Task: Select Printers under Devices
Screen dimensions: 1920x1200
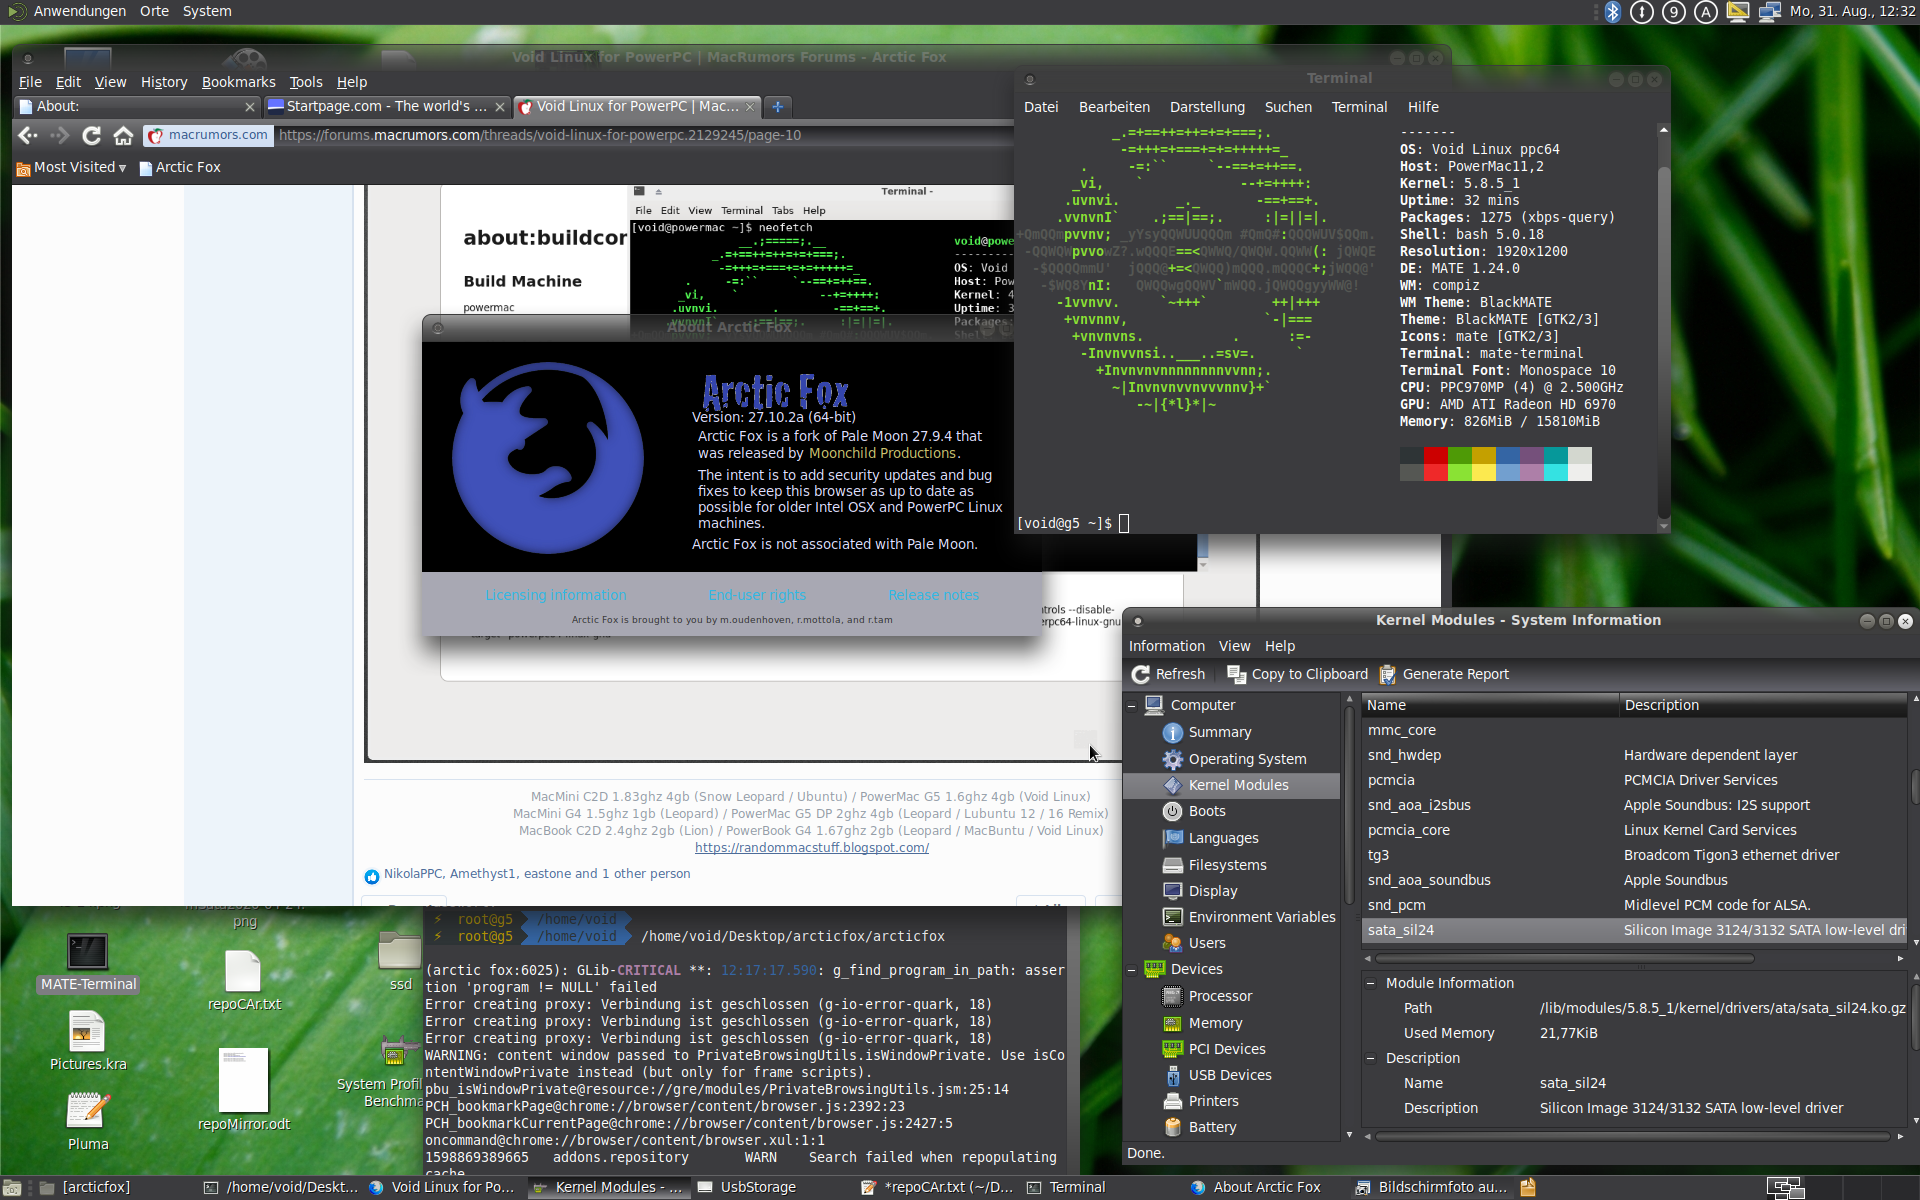Action: tap(1213, 1101)
